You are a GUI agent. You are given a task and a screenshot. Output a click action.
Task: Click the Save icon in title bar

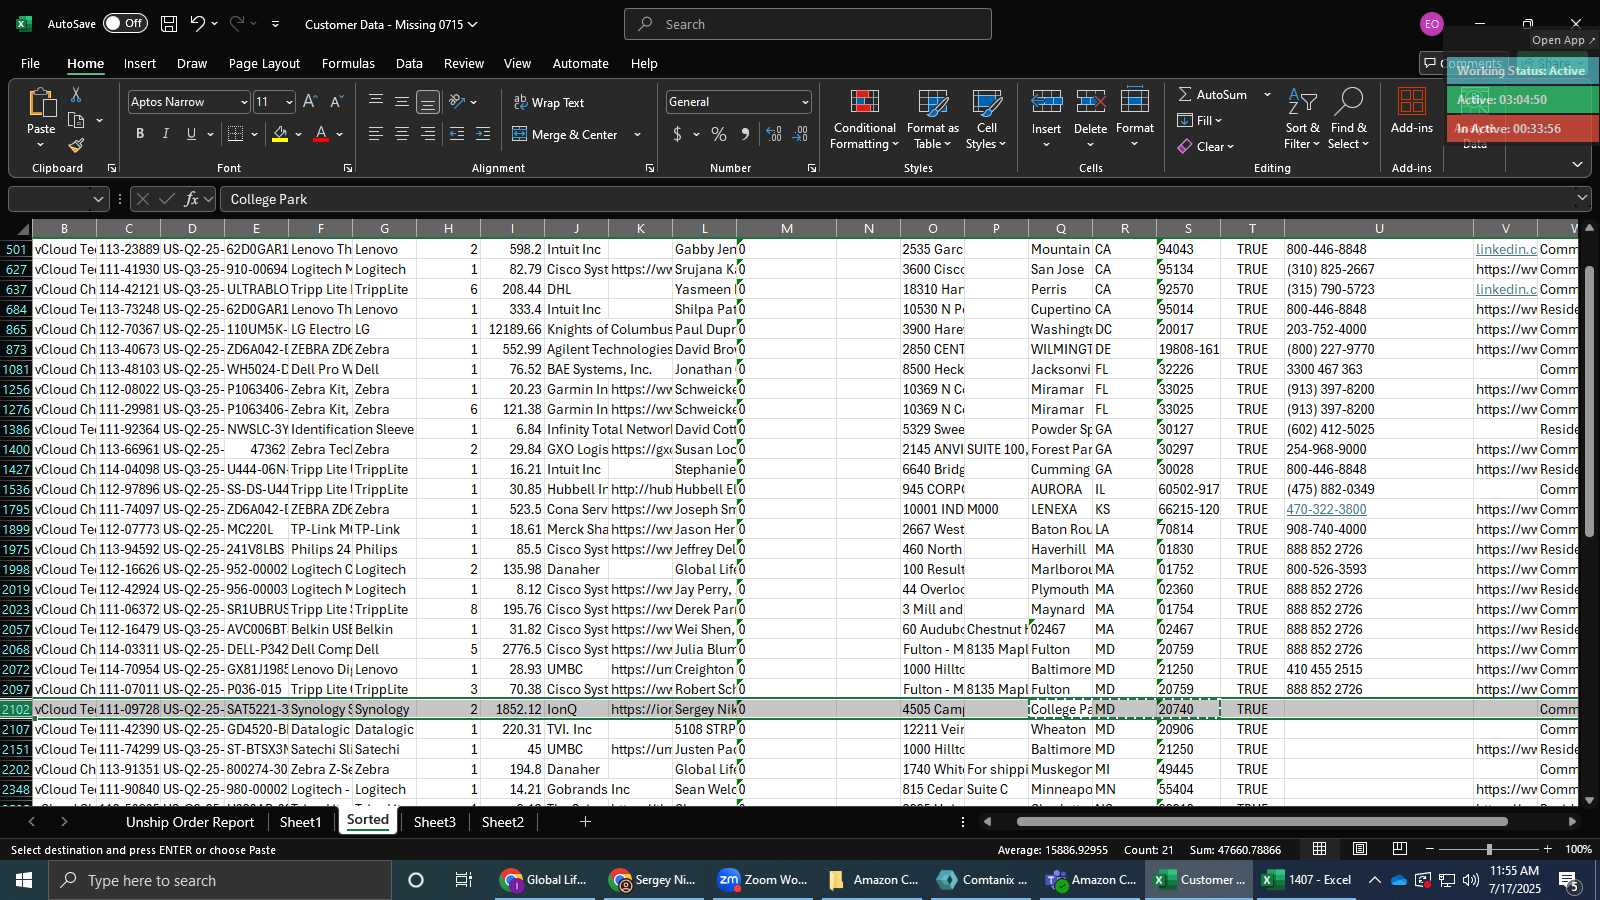pos(169,23)
